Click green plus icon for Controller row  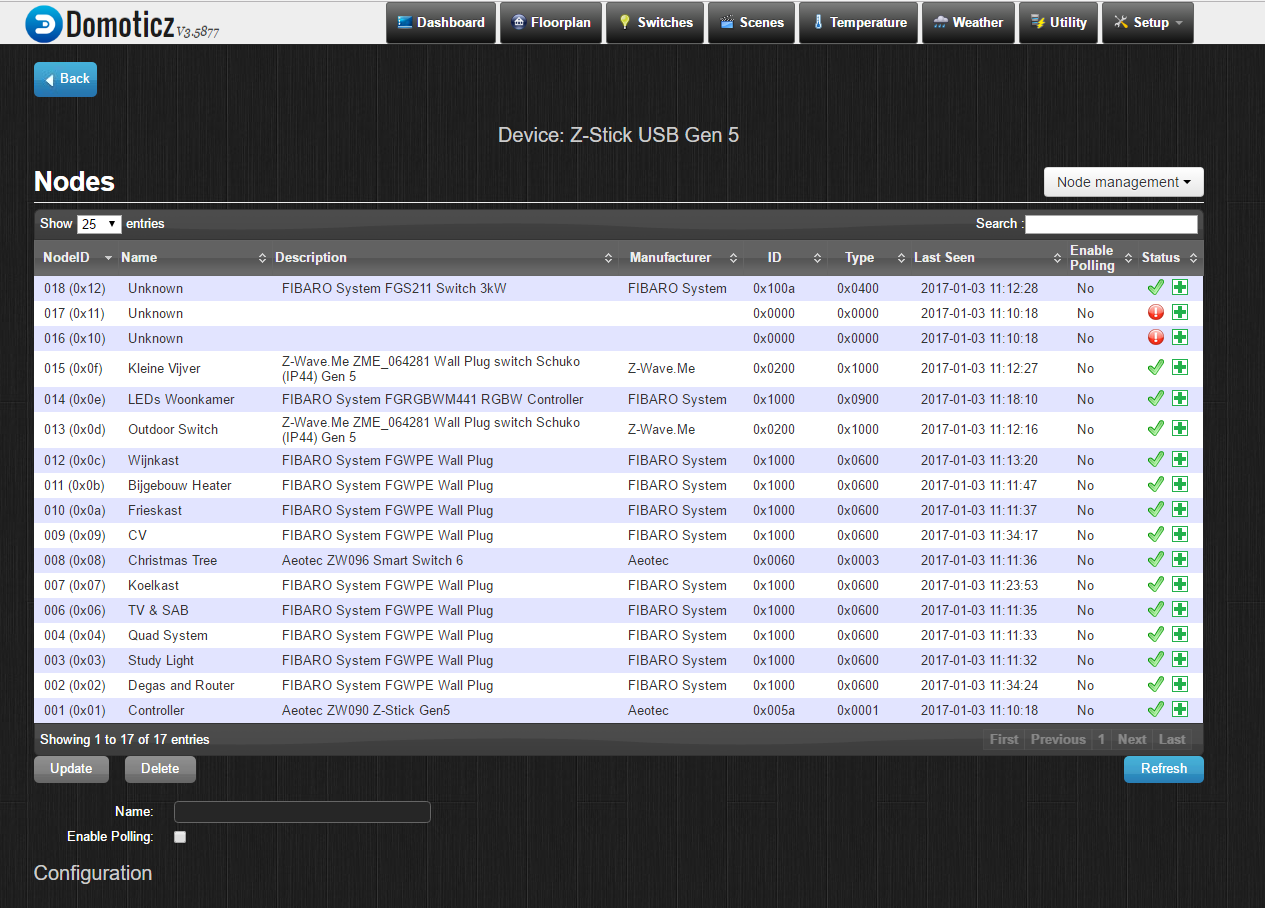pyautogui.click(x=1180, y=709)
